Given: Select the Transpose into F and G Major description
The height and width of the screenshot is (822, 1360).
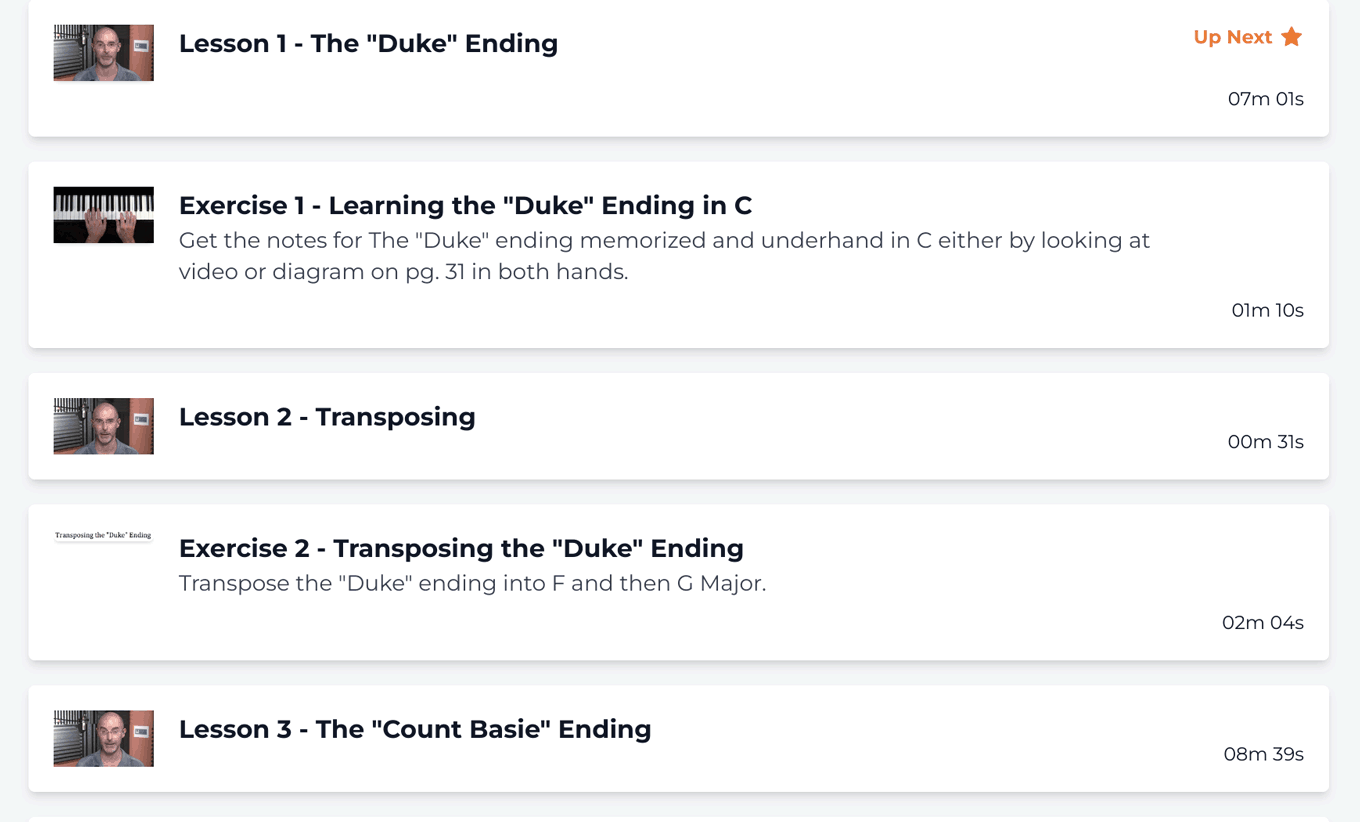Looking at the screenshot, I should [x=472, y=583].
